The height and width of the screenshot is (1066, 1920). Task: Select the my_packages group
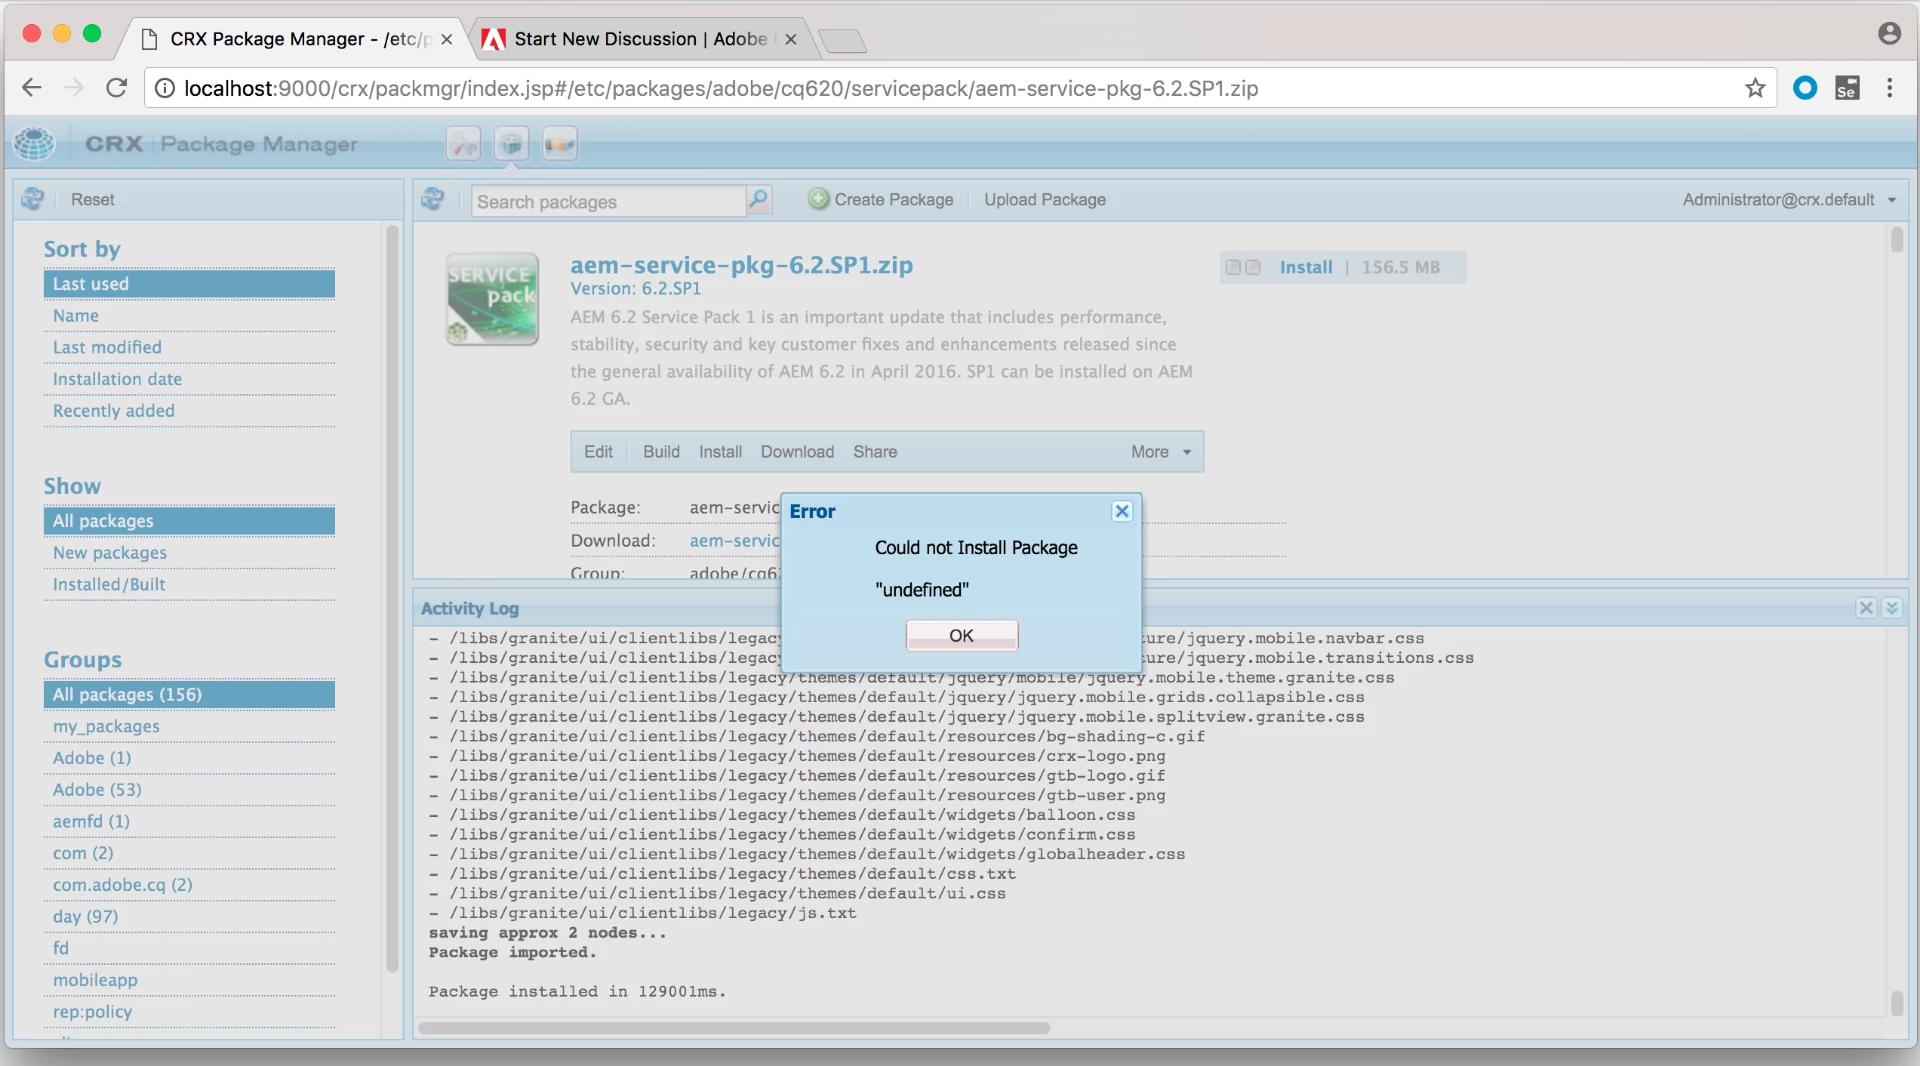pos(189,726)
